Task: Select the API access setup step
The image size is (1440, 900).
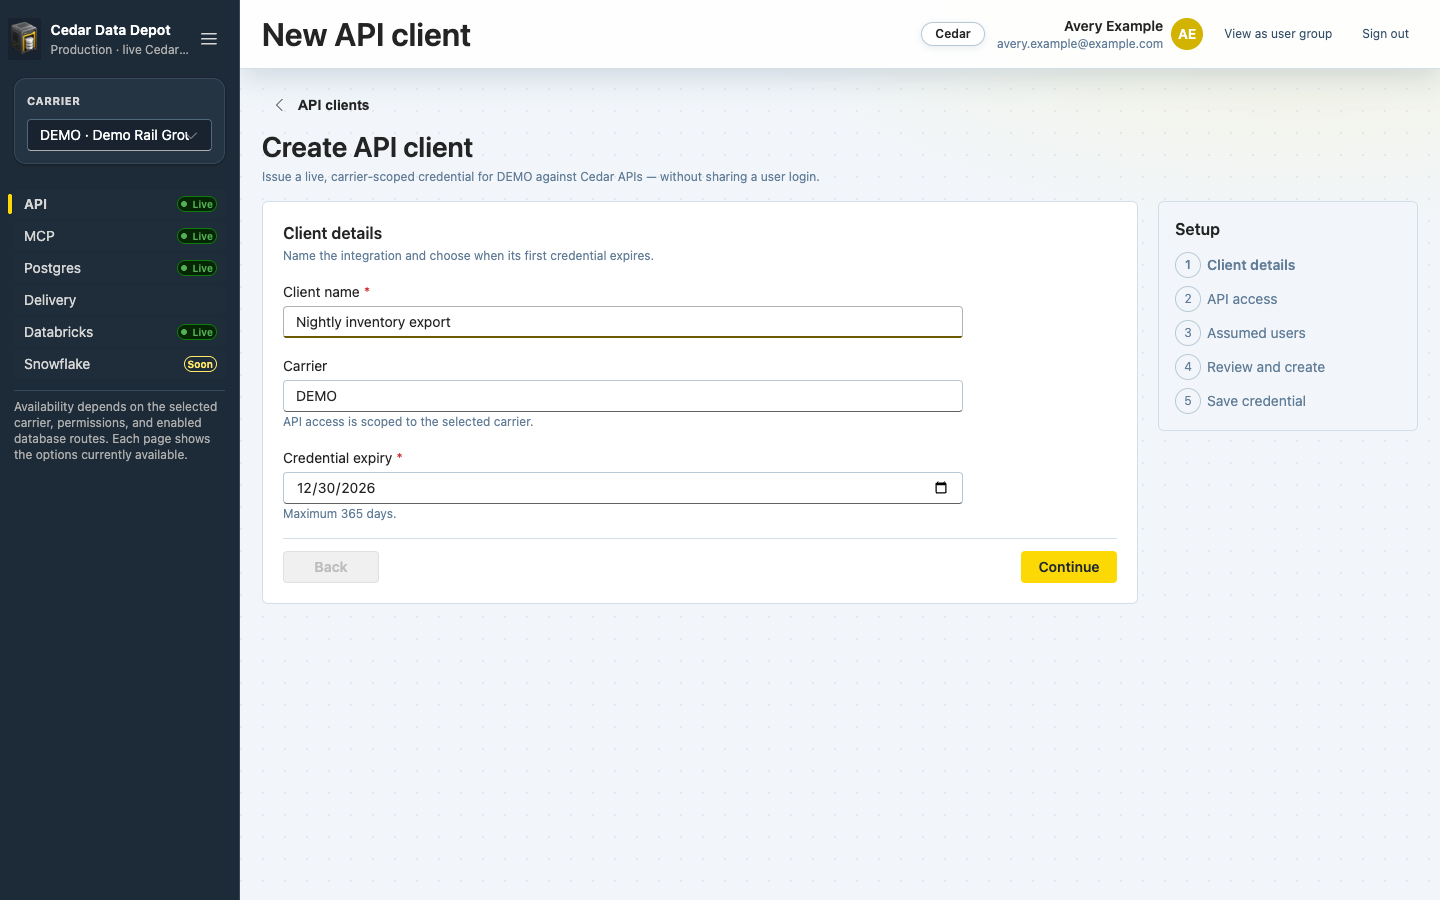Action: (1242, 299)
